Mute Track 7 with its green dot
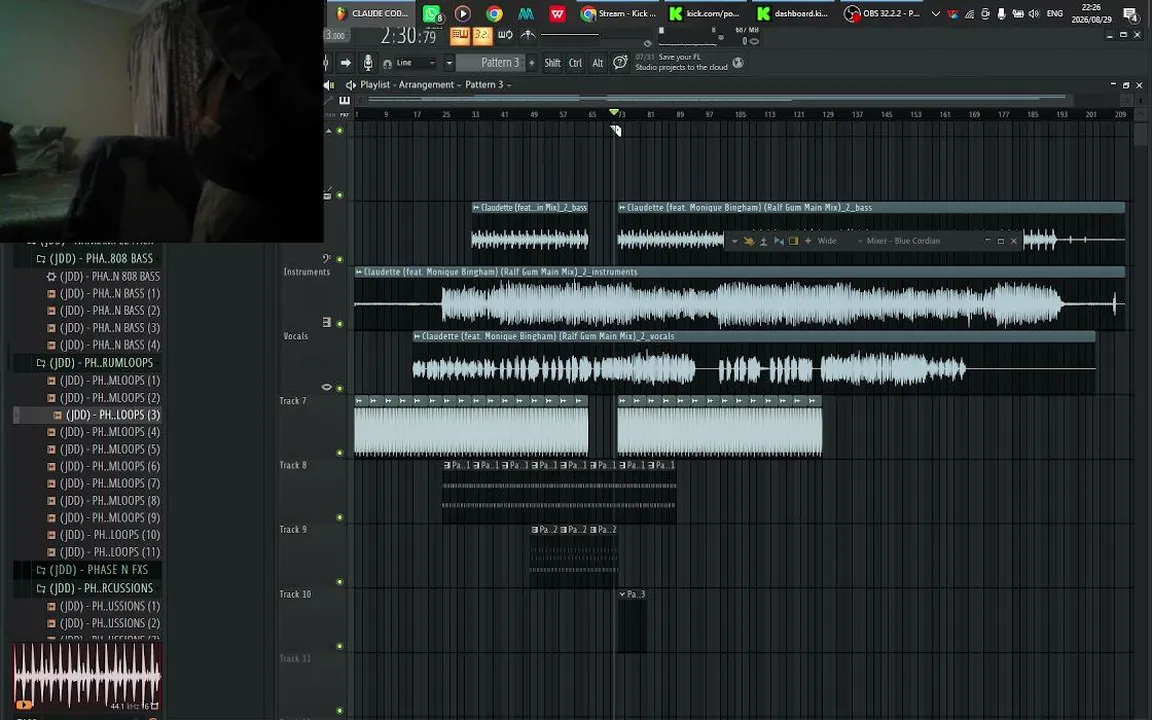 tap(339, 453)
